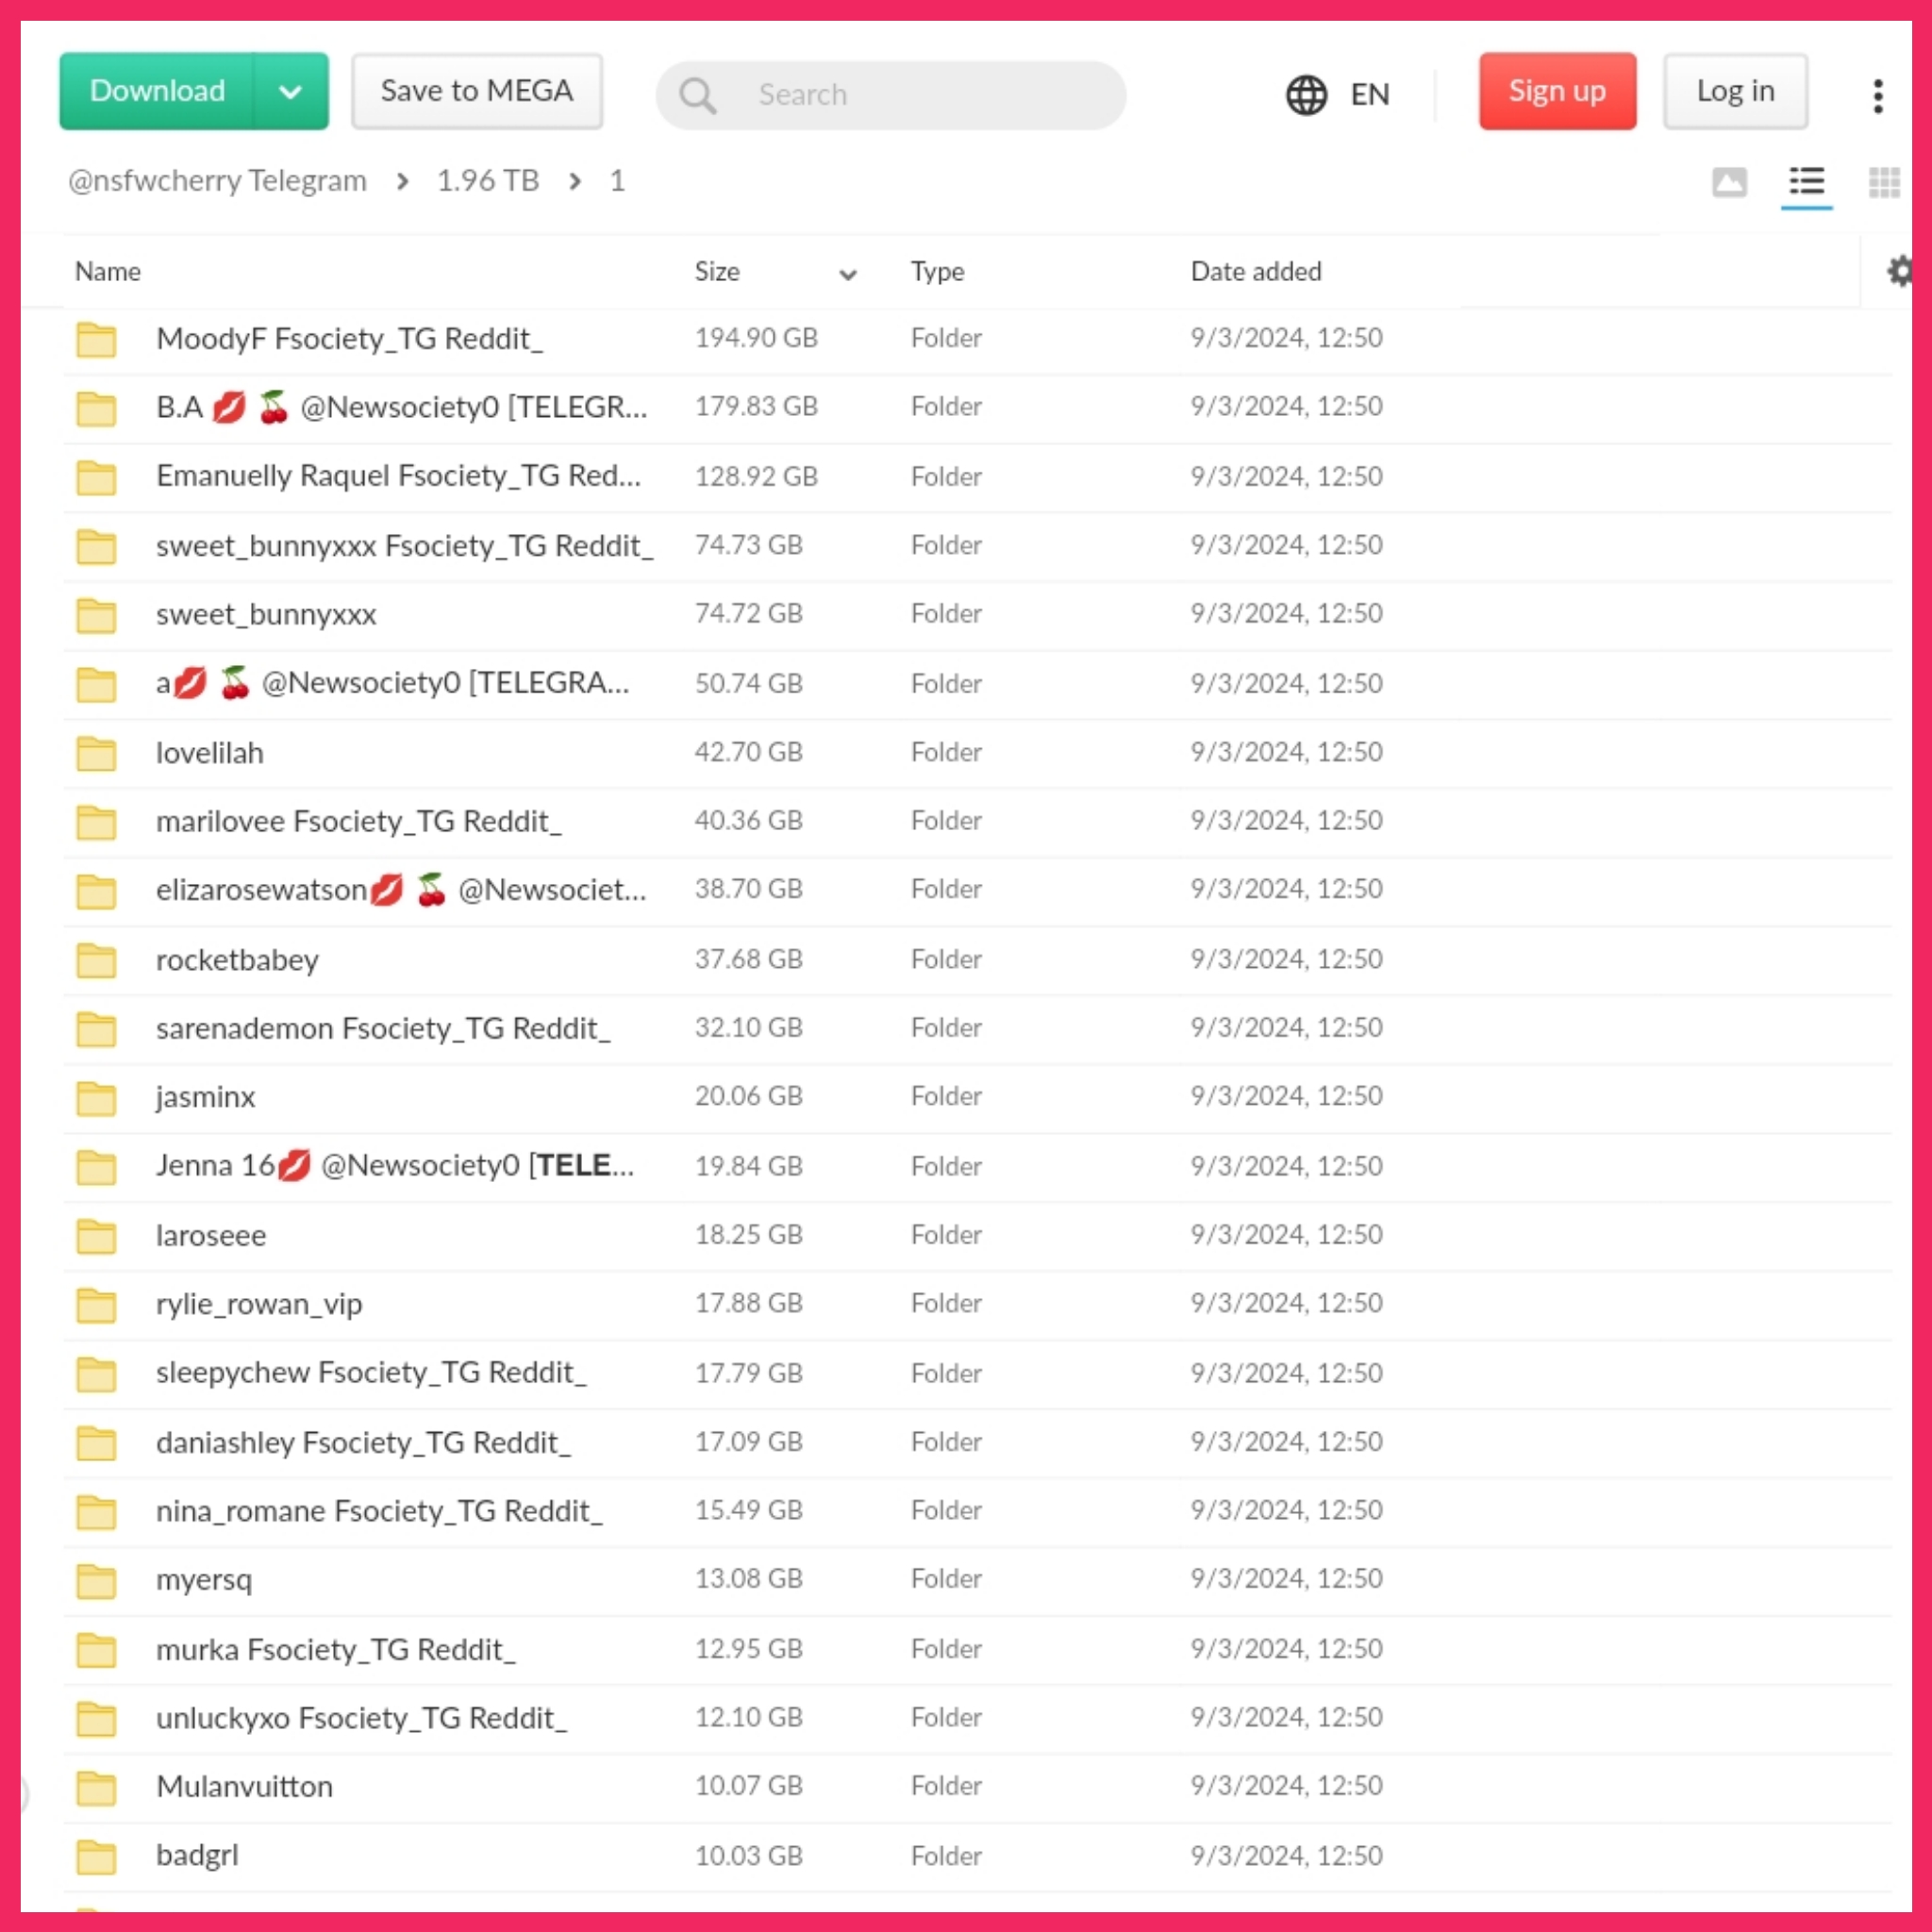Open the three-dot more menu
The image size is (1932, 1932).
[1878, 96]
